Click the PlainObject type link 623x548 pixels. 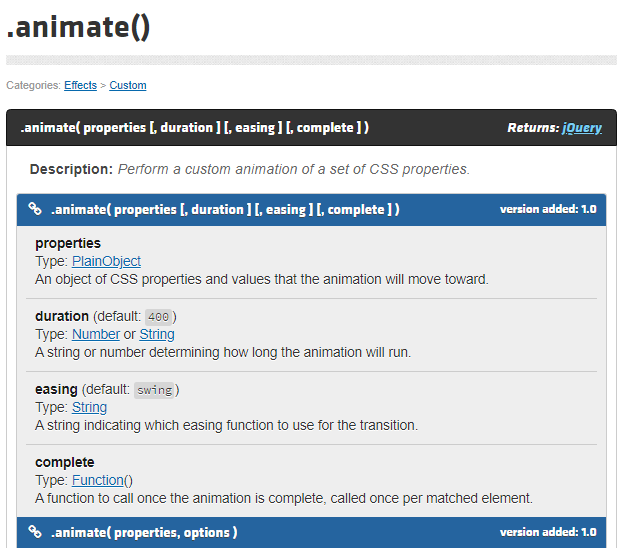[106, 261]
